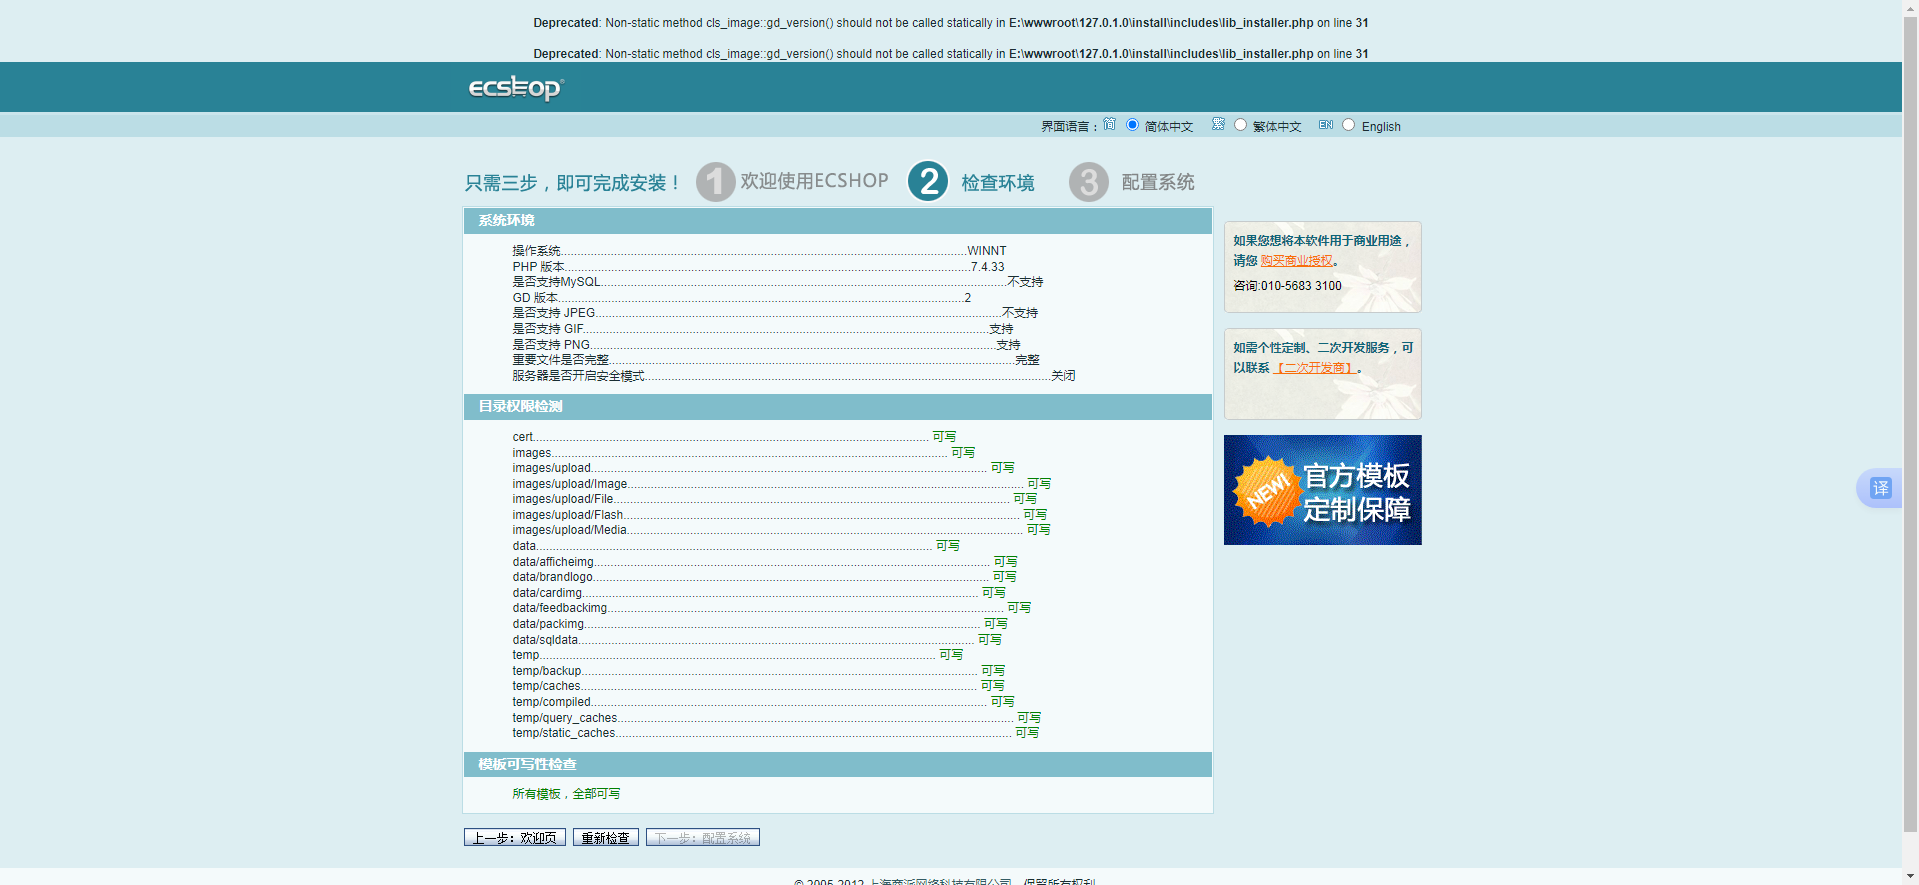Click 重新检查 recheck button
The width and height of the screenshot is (1919, 885).
[x=606, y=837]
